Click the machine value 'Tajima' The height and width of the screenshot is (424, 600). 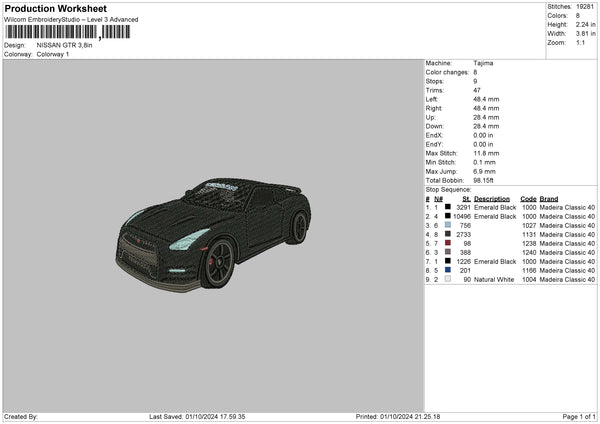coord(483,63)
